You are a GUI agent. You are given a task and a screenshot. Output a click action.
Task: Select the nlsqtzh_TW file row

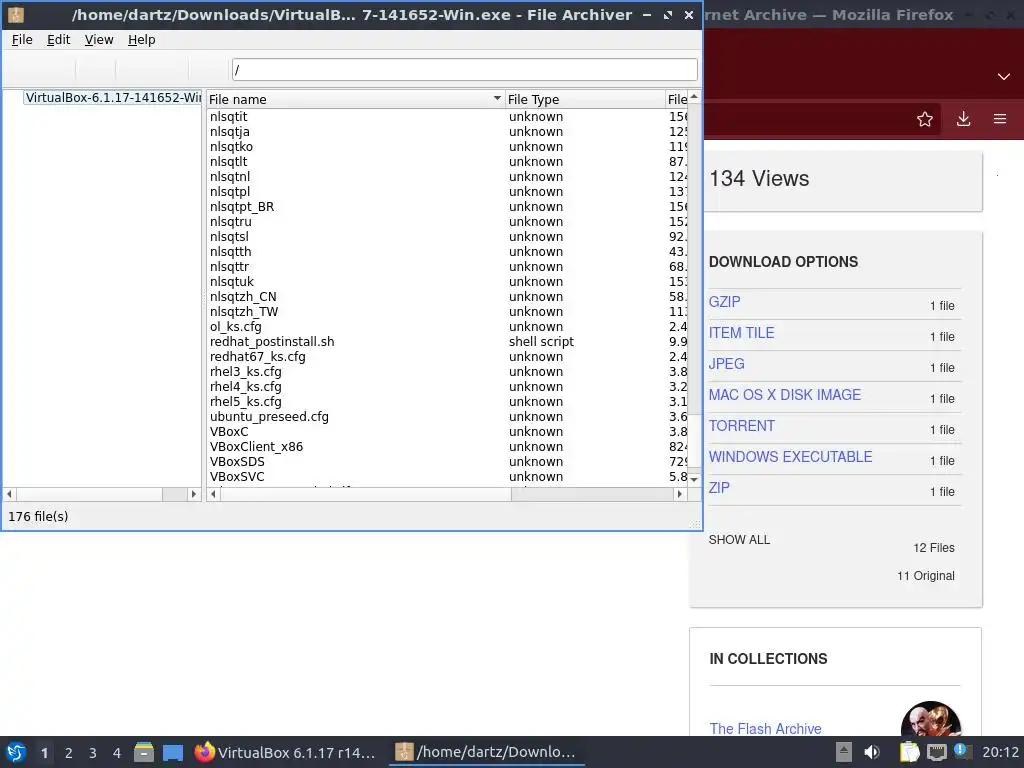click(x=447, y=312)
